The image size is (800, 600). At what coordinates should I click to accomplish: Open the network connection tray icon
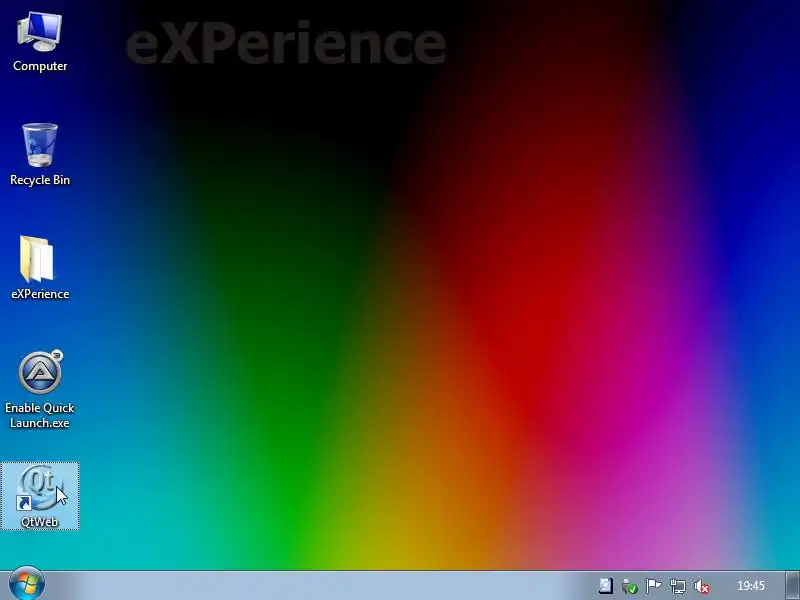coord(678,586)
